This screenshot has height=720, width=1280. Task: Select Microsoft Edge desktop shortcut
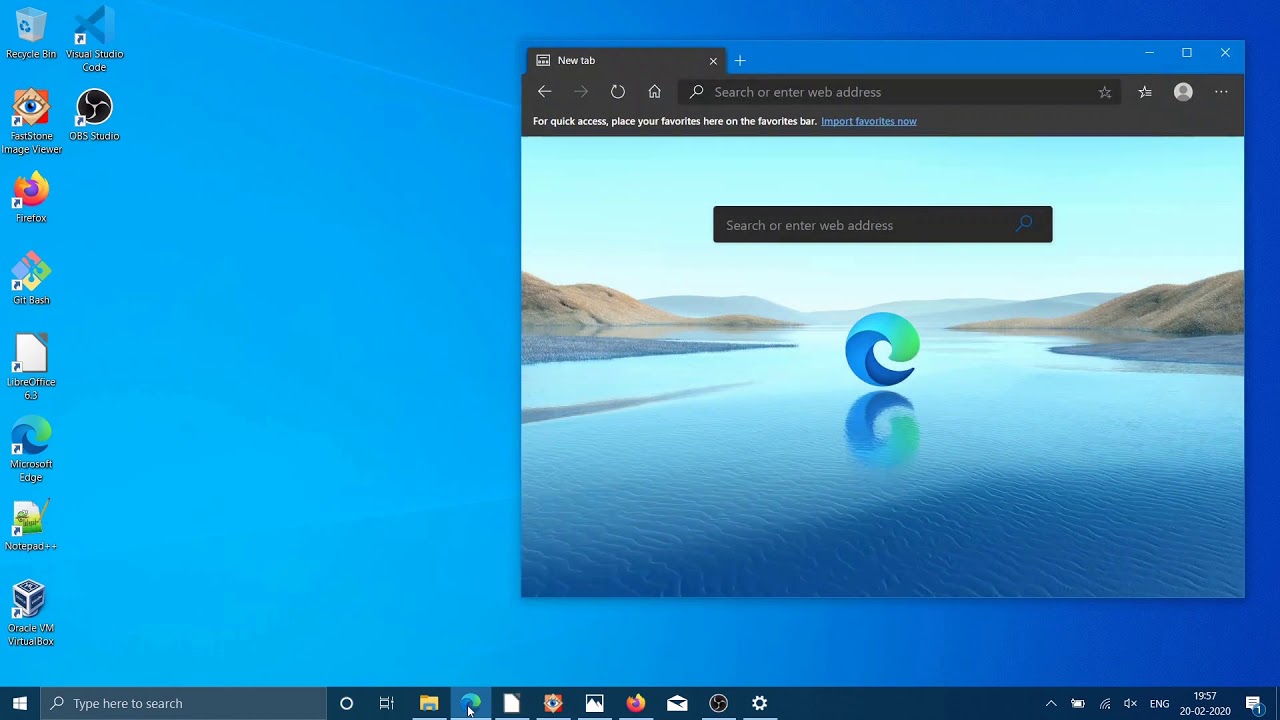tap(31, 449)
